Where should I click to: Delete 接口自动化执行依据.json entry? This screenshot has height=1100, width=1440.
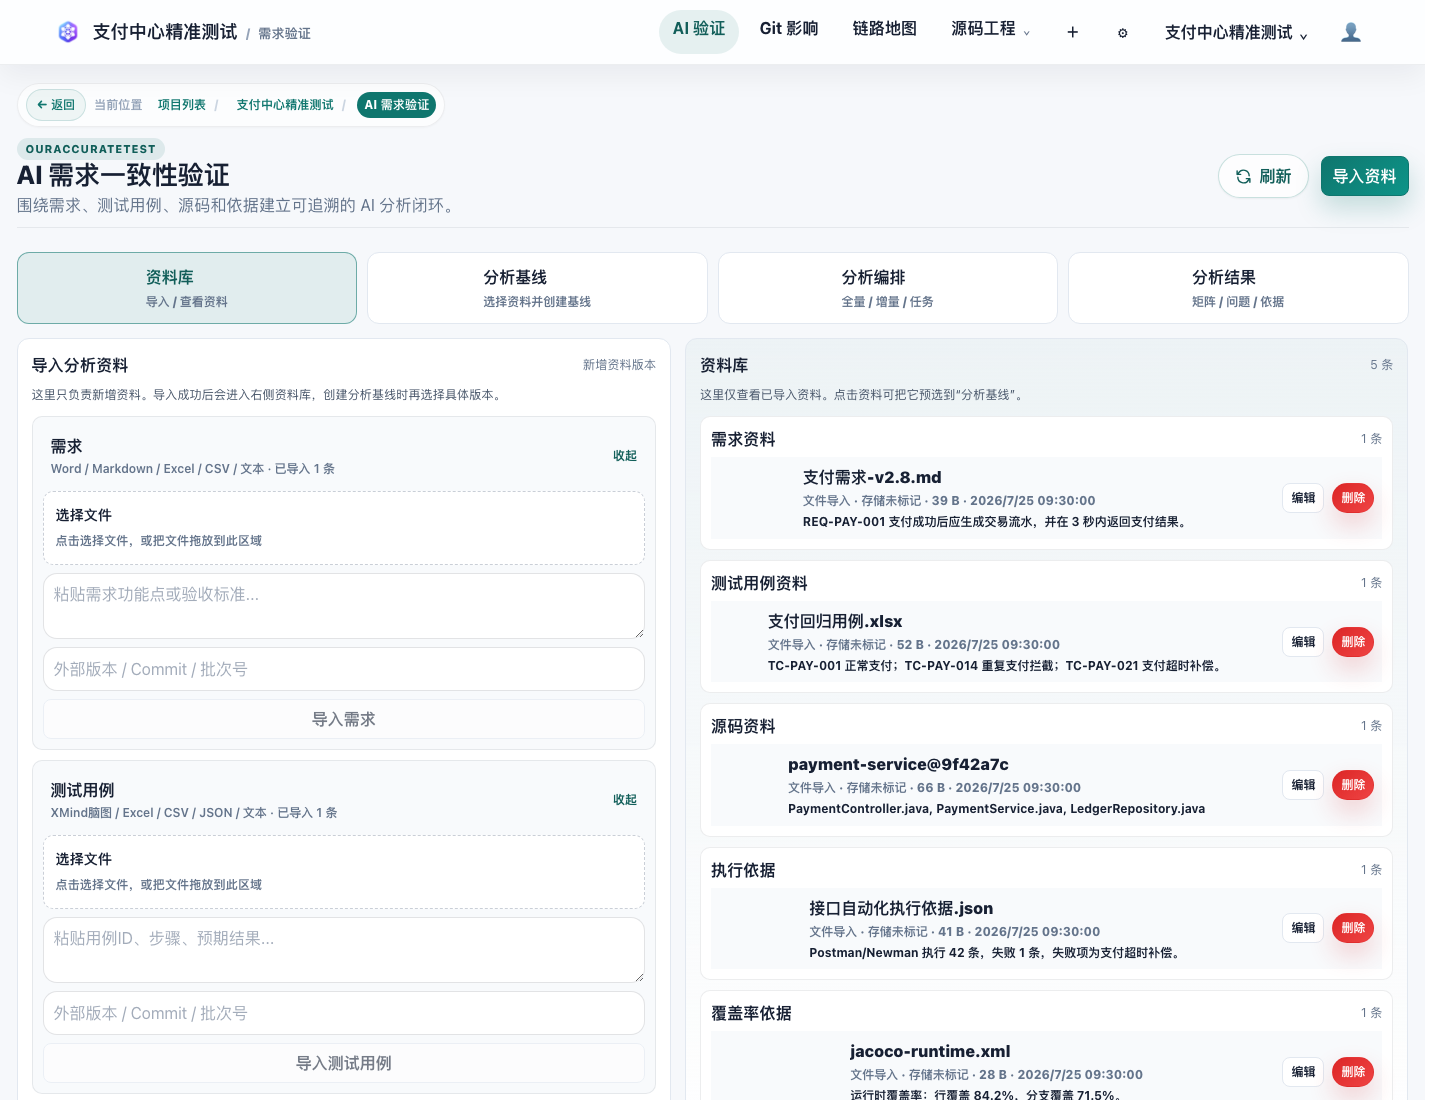click(x=1353, y=928)
